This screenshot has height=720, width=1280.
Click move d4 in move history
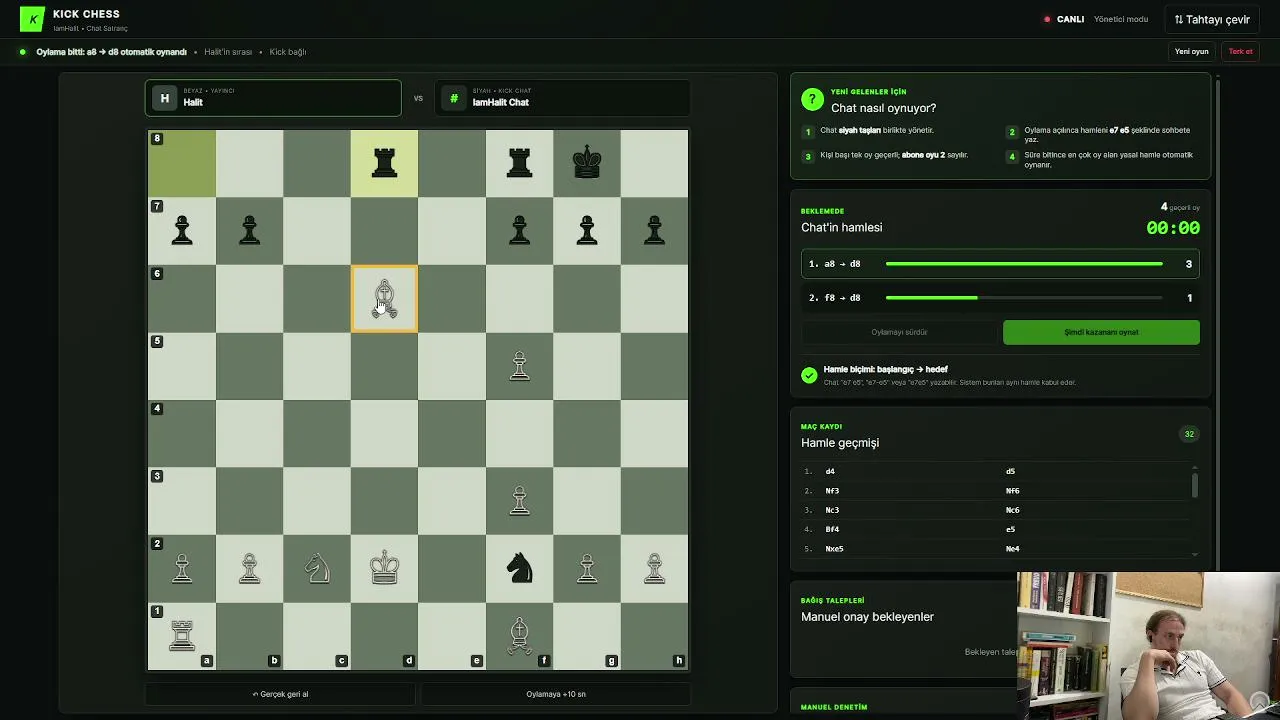coord(830,471)
